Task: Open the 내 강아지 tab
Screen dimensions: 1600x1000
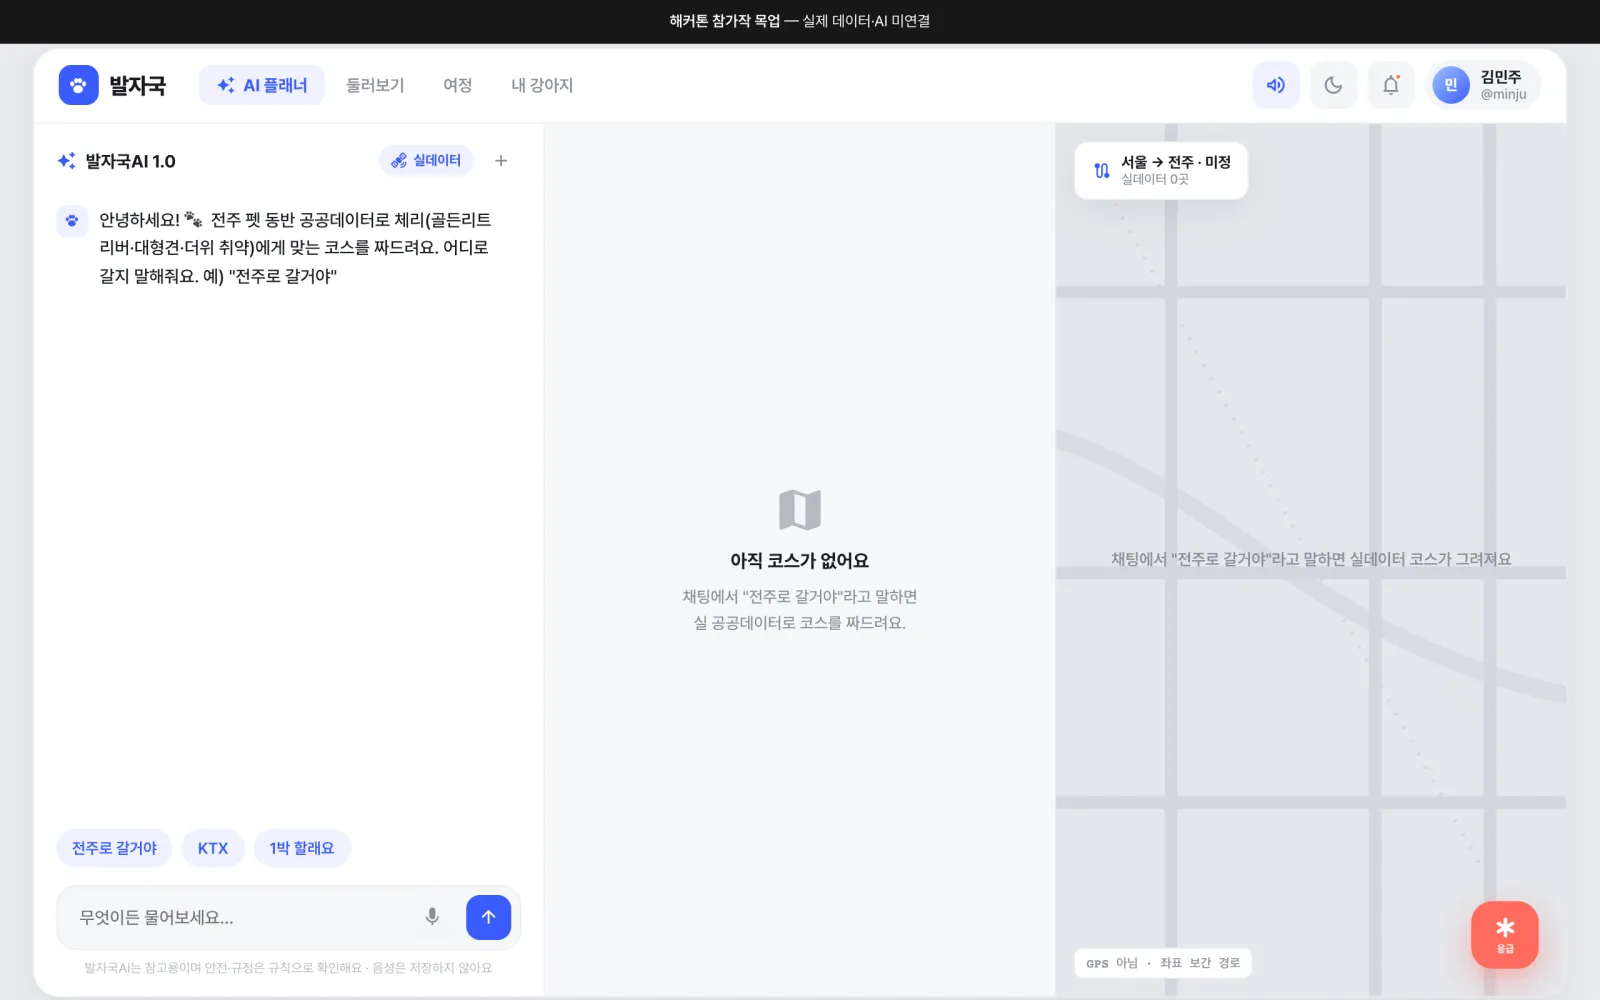Action: 542,85
